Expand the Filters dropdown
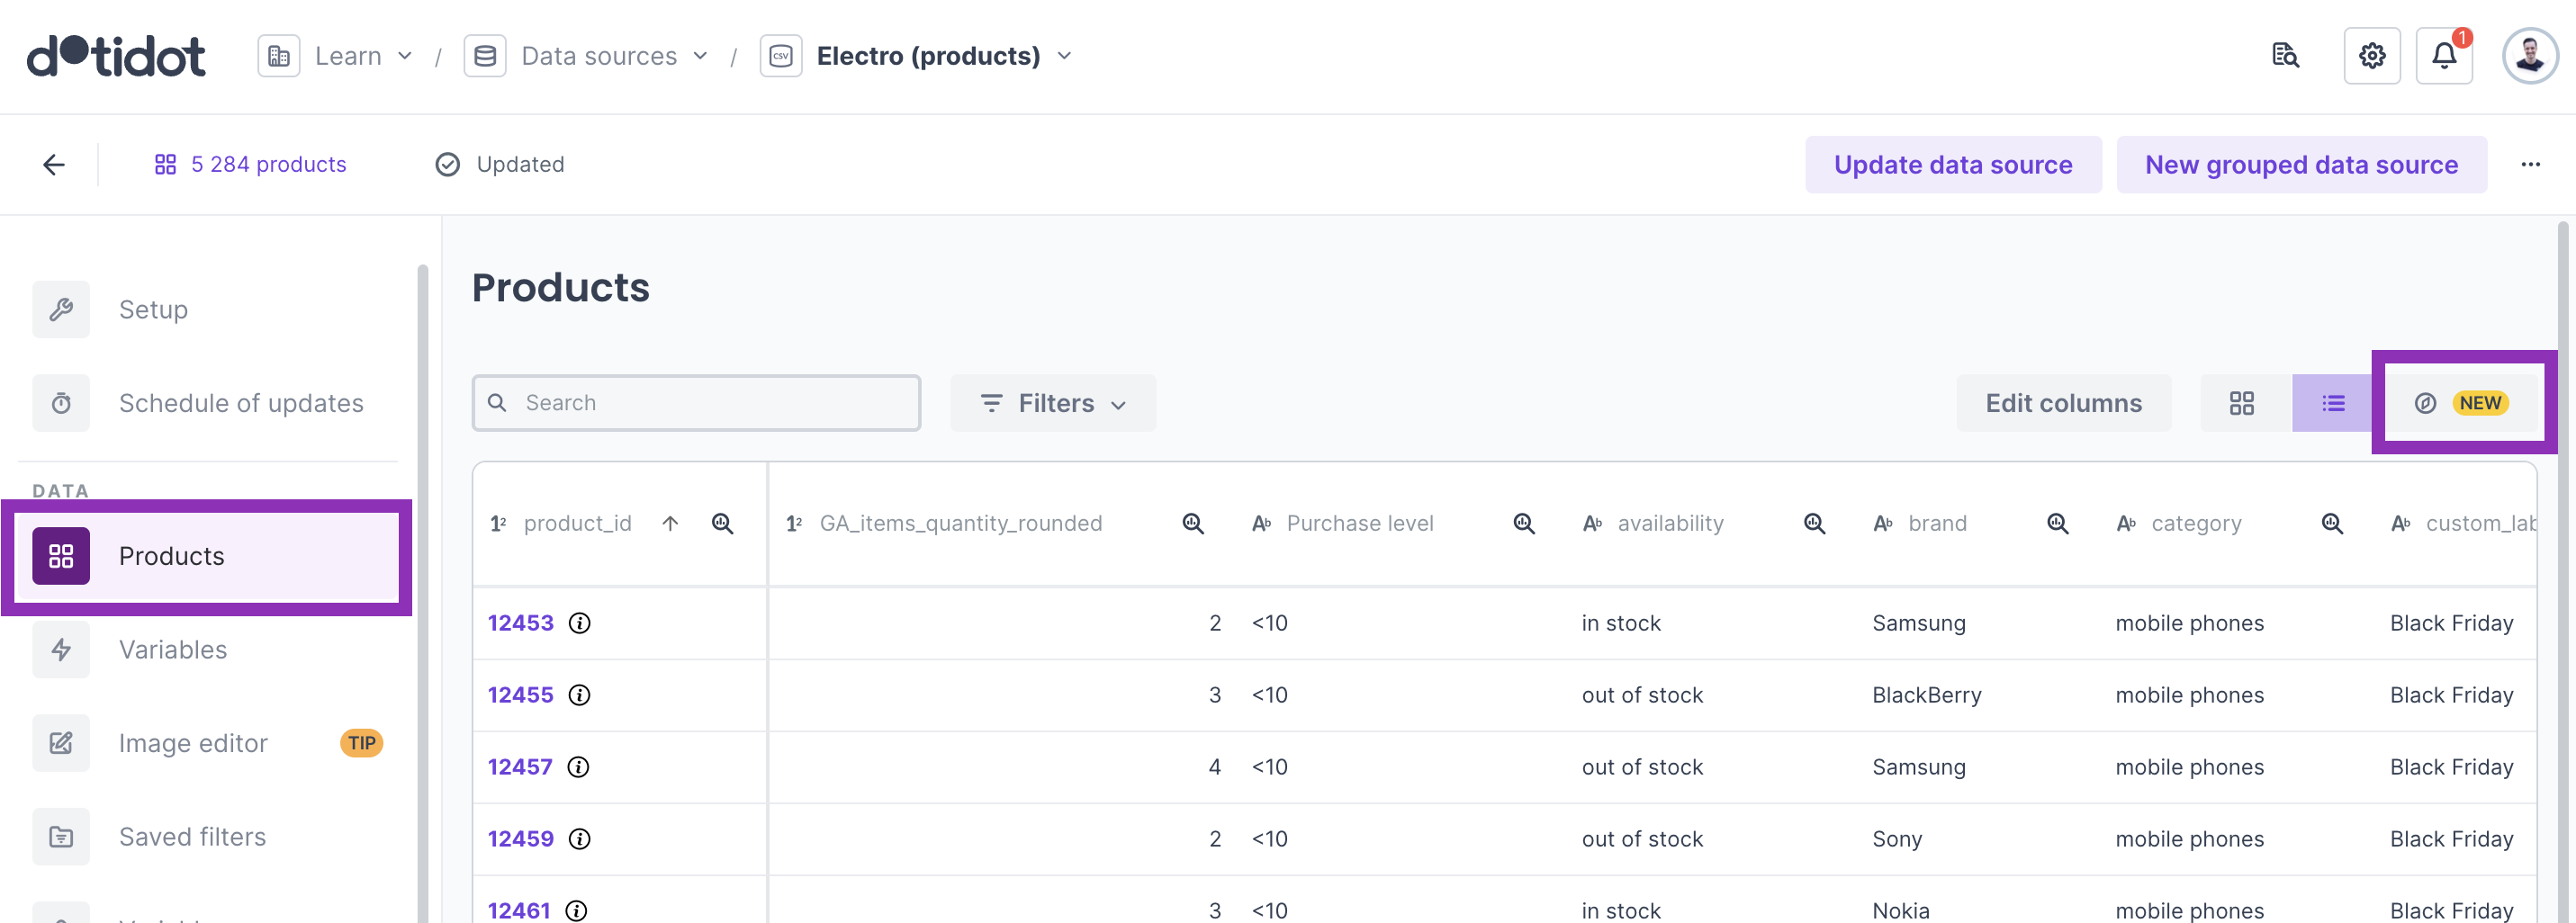The image size is (2576, 923). (x=1053, y=403)
